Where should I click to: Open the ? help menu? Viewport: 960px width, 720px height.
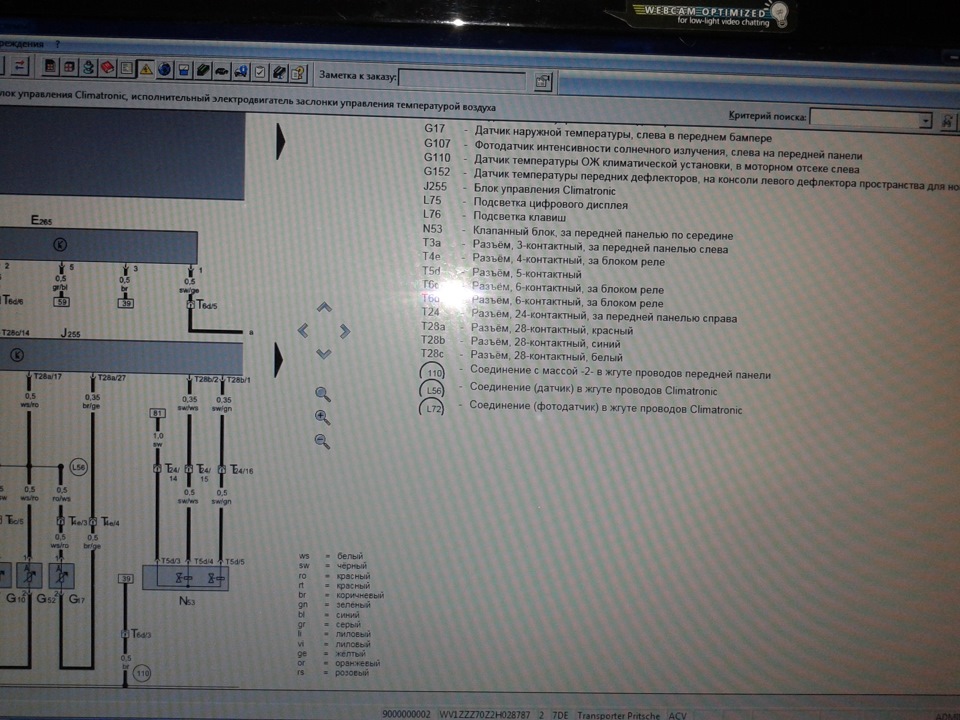[x=58, y=44]
